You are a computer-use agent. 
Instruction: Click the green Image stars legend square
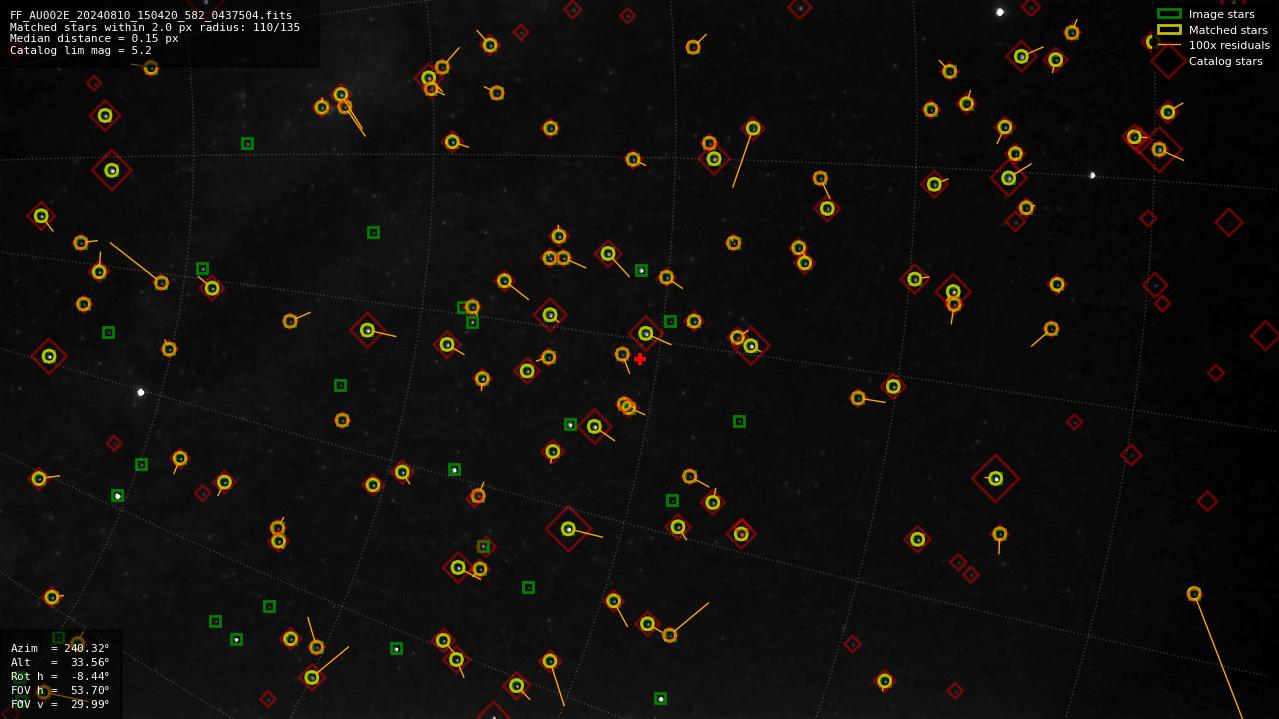click(x=1169, y=14)
